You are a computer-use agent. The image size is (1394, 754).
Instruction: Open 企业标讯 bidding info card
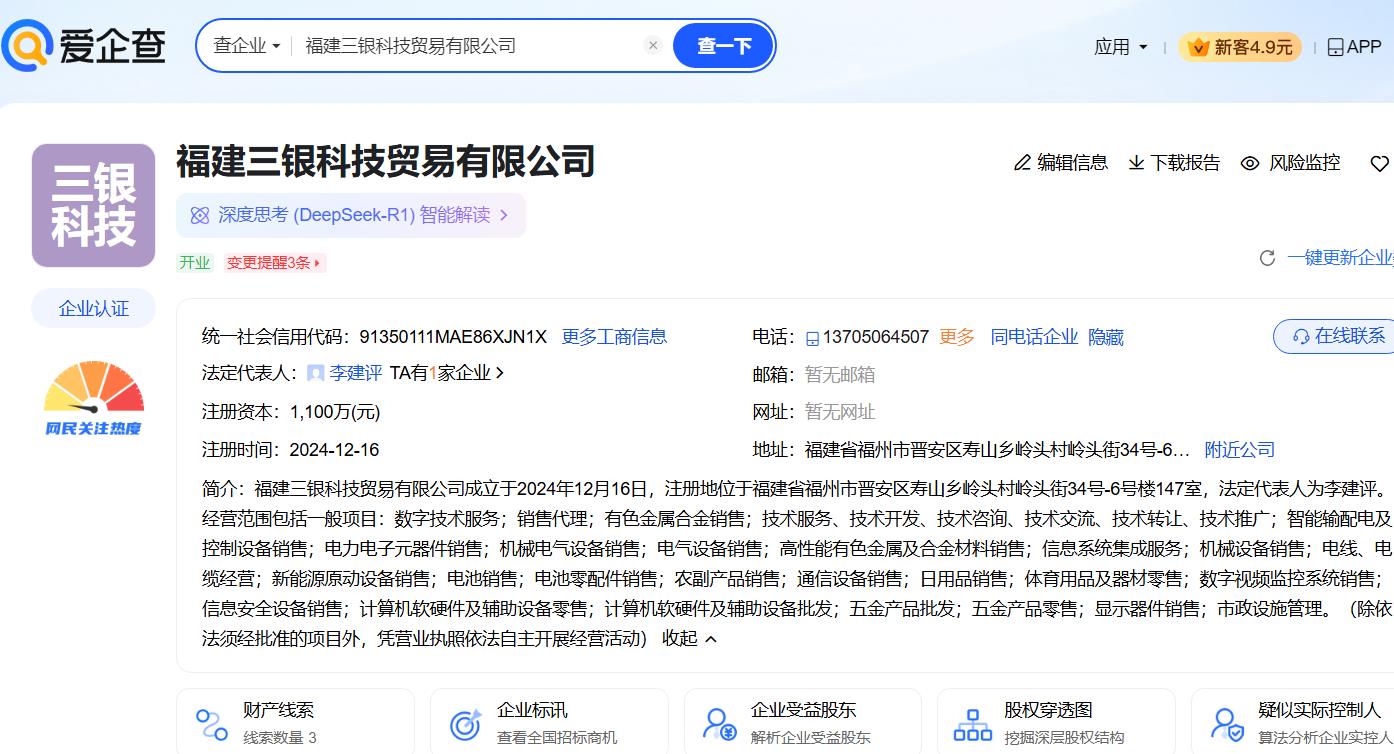548,722
